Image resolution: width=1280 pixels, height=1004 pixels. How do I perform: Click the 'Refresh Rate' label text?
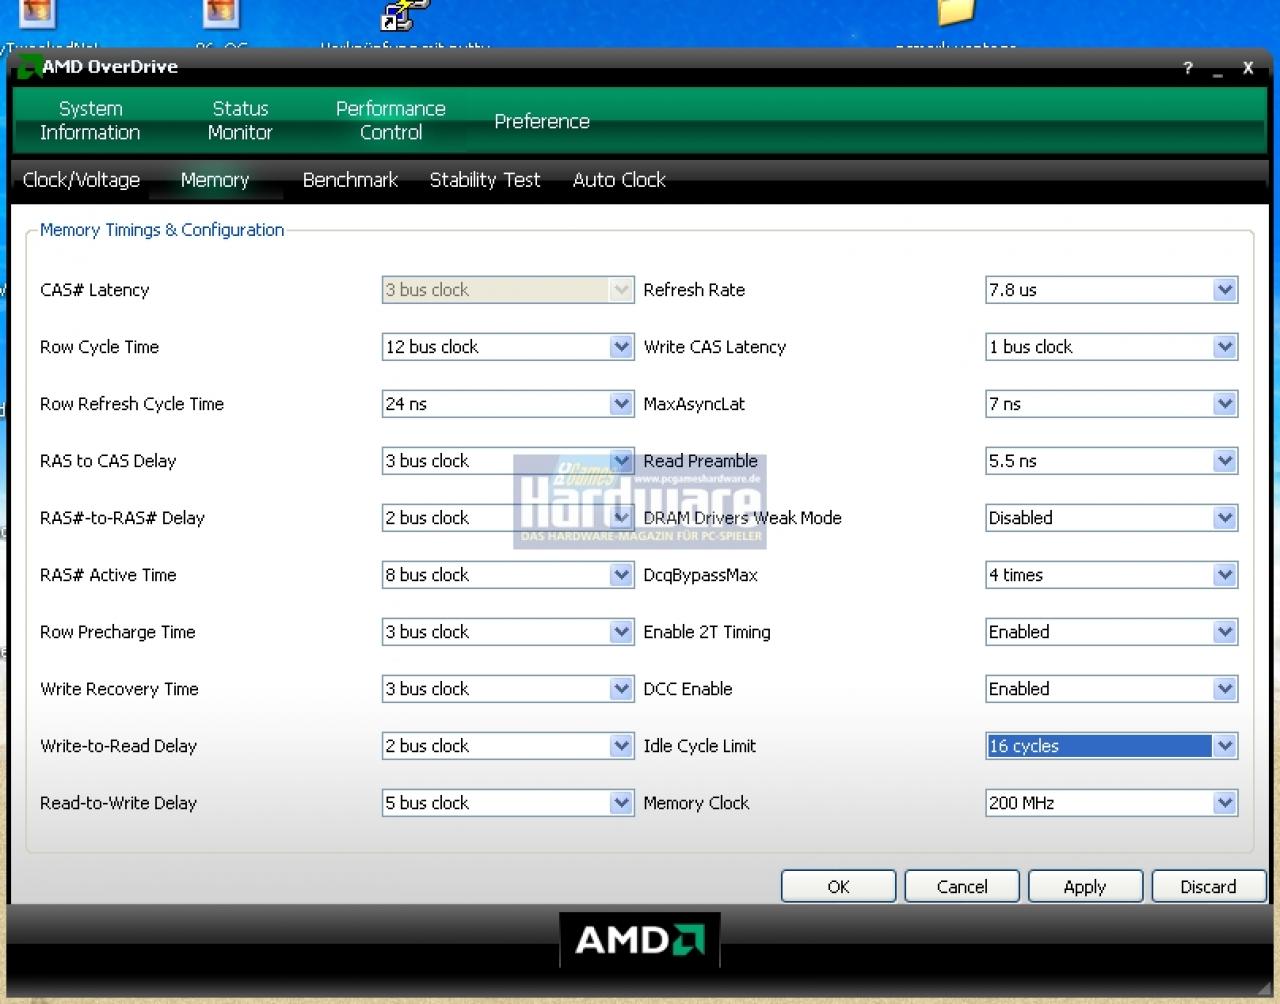[x=694, y=290]
